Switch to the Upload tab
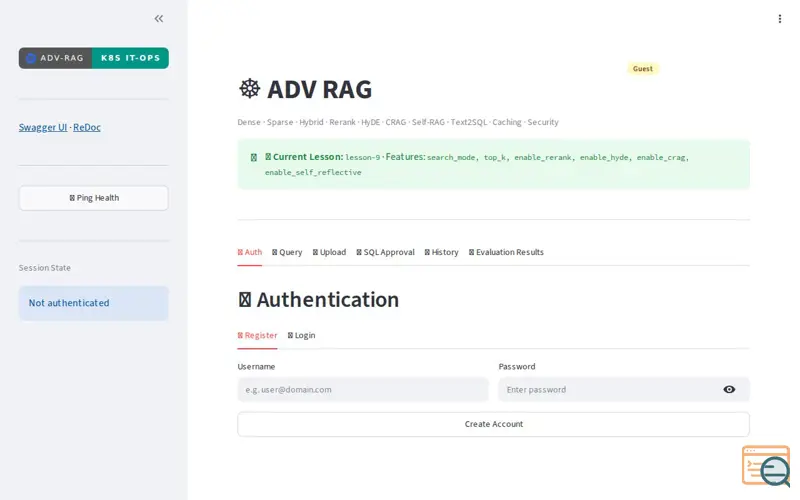The image size is (800, 500). 329,252
